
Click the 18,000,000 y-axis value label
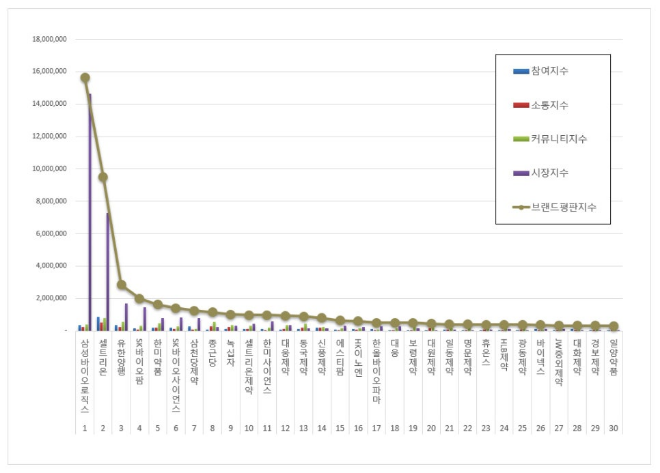[48, 39]
